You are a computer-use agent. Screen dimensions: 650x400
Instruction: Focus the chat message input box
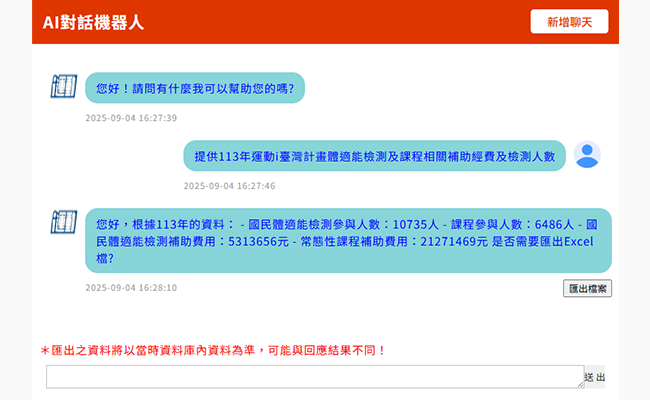pyautogui.click(x=314, y=377)
